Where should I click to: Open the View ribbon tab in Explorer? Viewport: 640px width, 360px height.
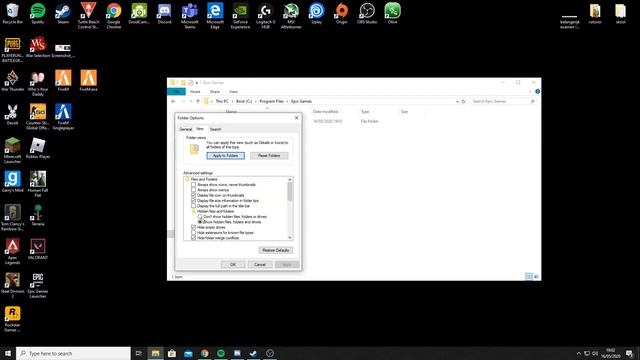pyautogui.click(x=233, y=91)
